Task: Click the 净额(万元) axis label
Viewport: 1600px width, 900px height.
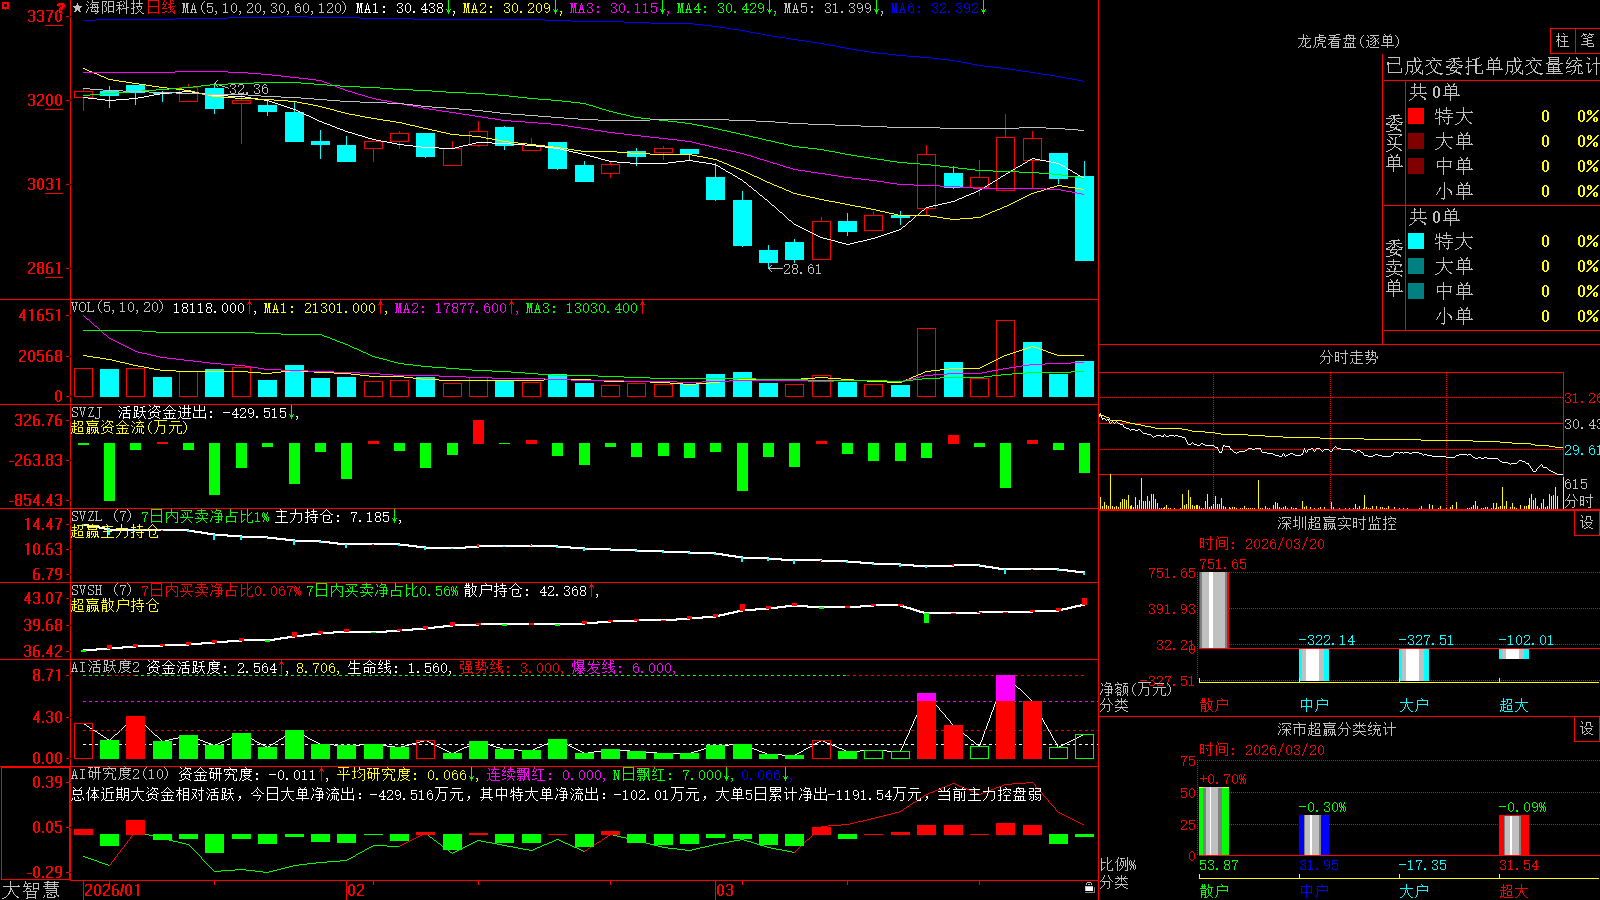Action: click(1135, 689)
